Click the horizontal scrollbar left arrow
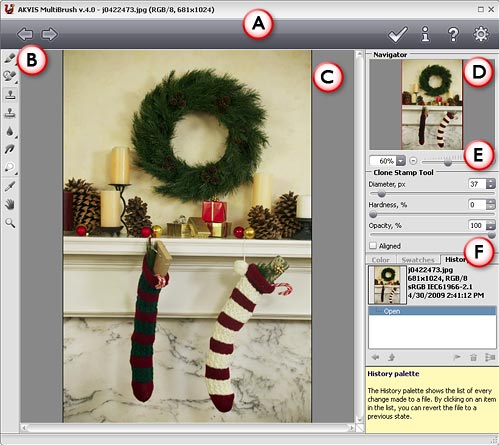Image resolution: width=499 pixels, height=445 pixels. coord(24,427)
